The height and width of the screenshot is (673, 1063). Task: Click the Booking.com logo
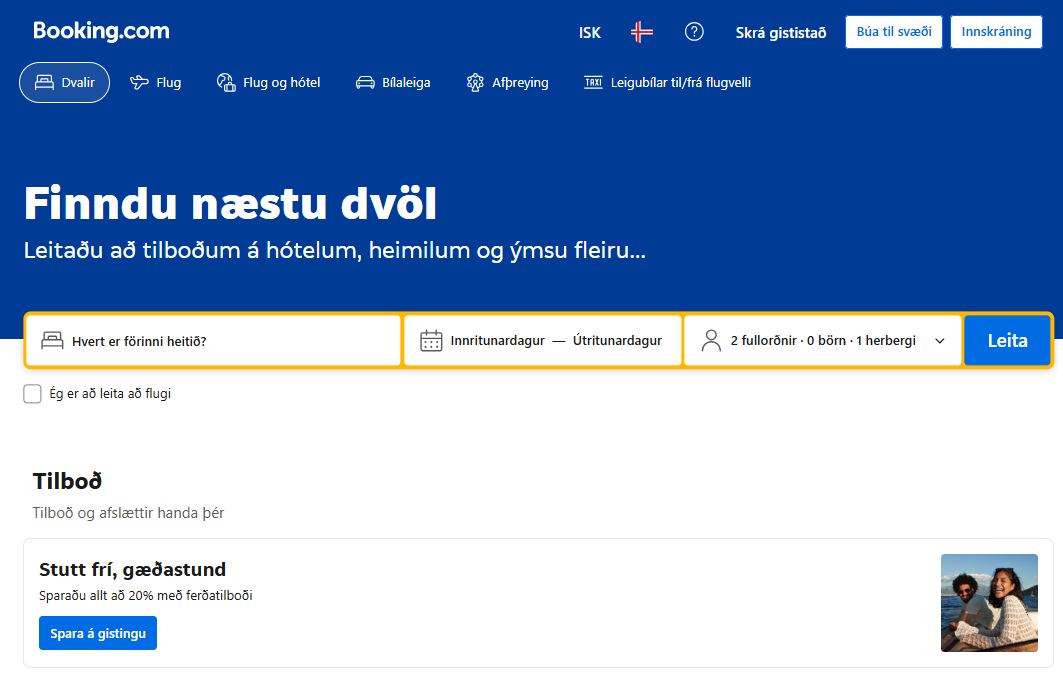(101, 31)
